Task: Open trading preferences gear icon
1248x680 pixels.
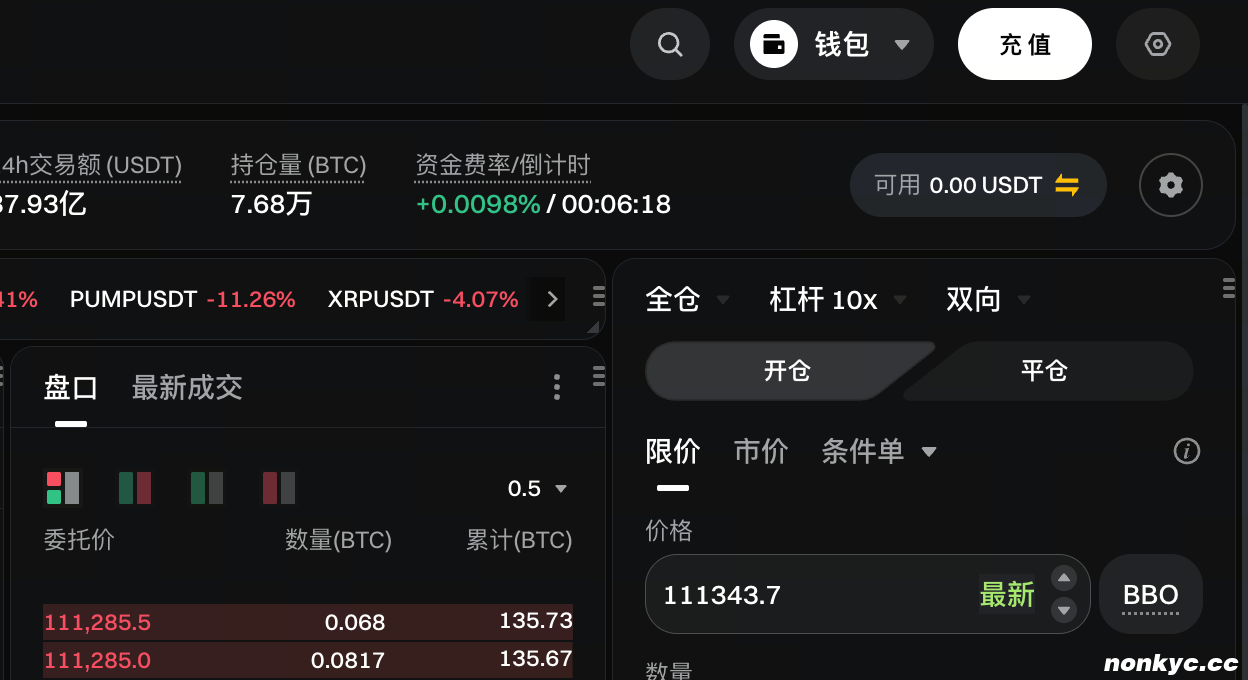Action: [x=1170, y=185]
